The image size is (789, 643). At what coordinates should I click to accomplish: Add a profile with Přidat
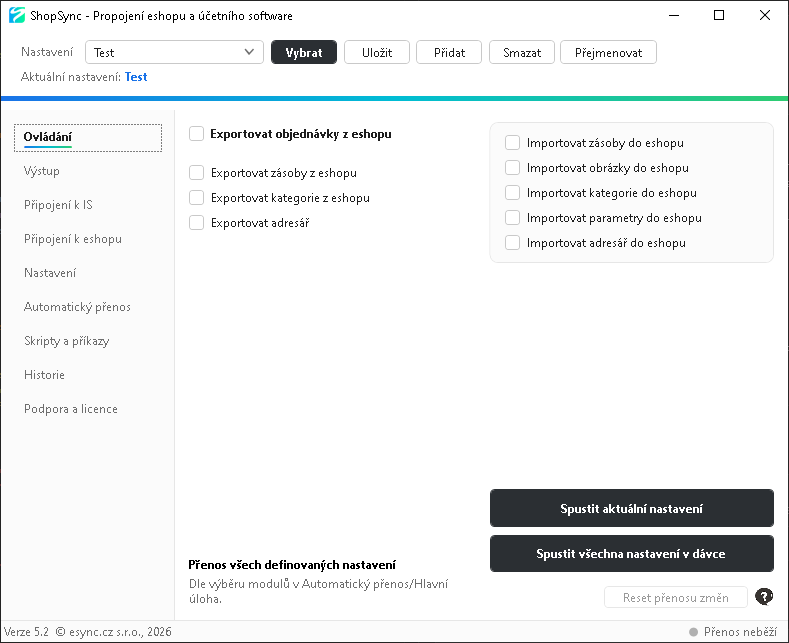pos(449,52)
